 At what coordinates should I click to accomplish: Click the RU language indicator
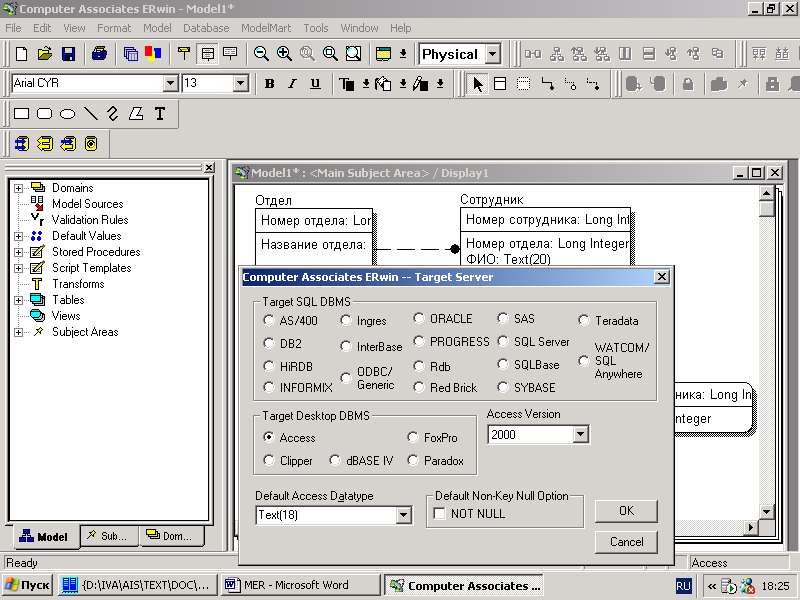tap(683, 586)
